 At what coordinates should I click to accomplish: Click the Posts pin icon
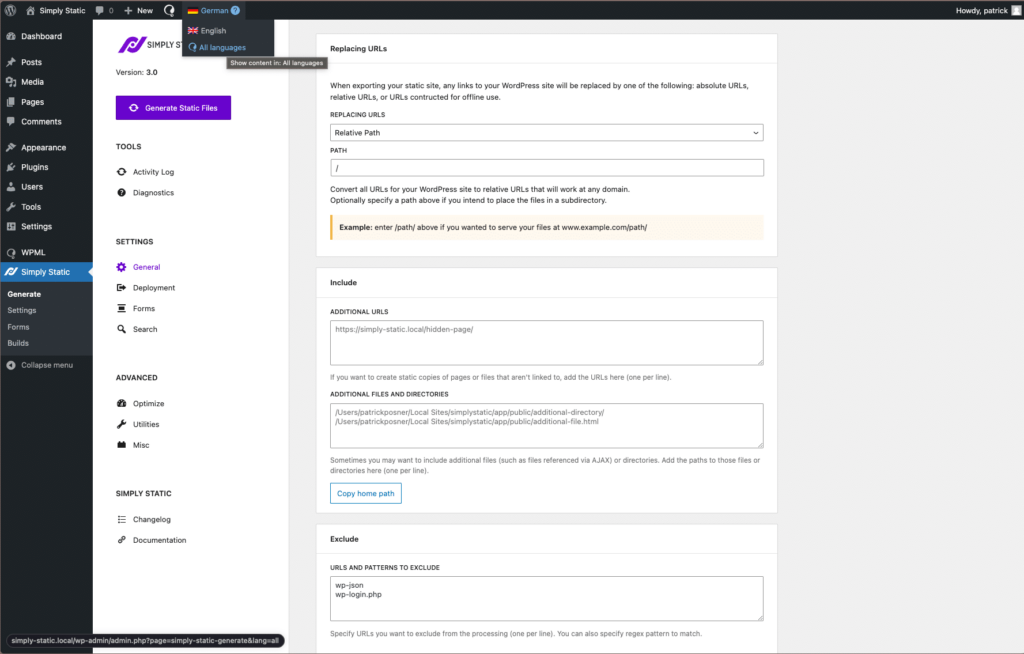point(11,62)
